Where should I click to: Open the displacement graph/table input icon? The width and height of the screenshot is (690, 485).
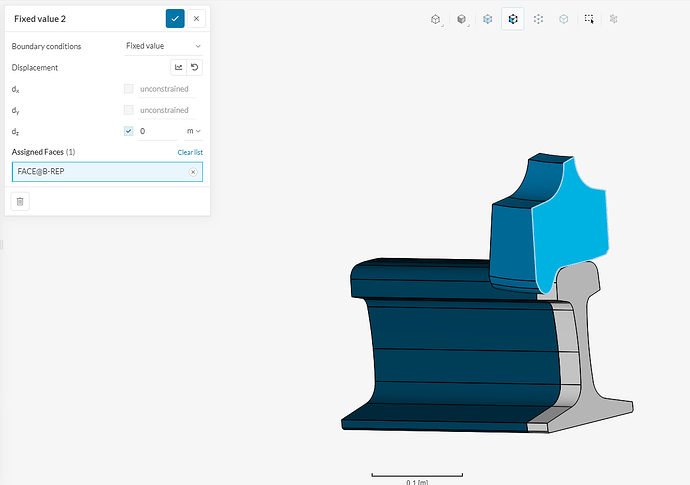[x=178, y=68]
